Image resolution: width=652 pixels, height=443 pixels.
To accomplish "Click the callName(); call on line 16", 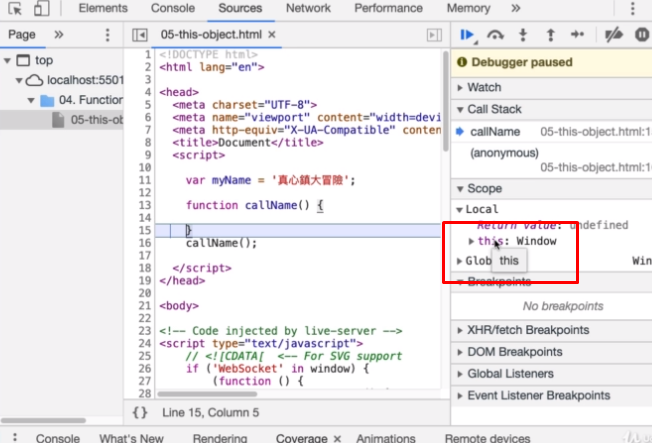I will pyautogui.click(x=222, y=243).
